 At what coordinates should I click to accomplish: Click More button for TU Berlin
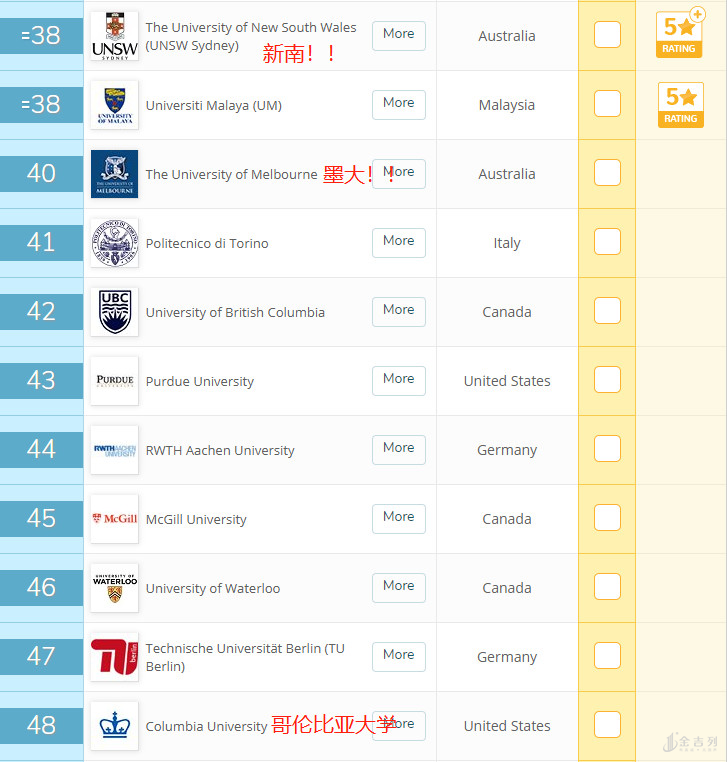point(399,657)
